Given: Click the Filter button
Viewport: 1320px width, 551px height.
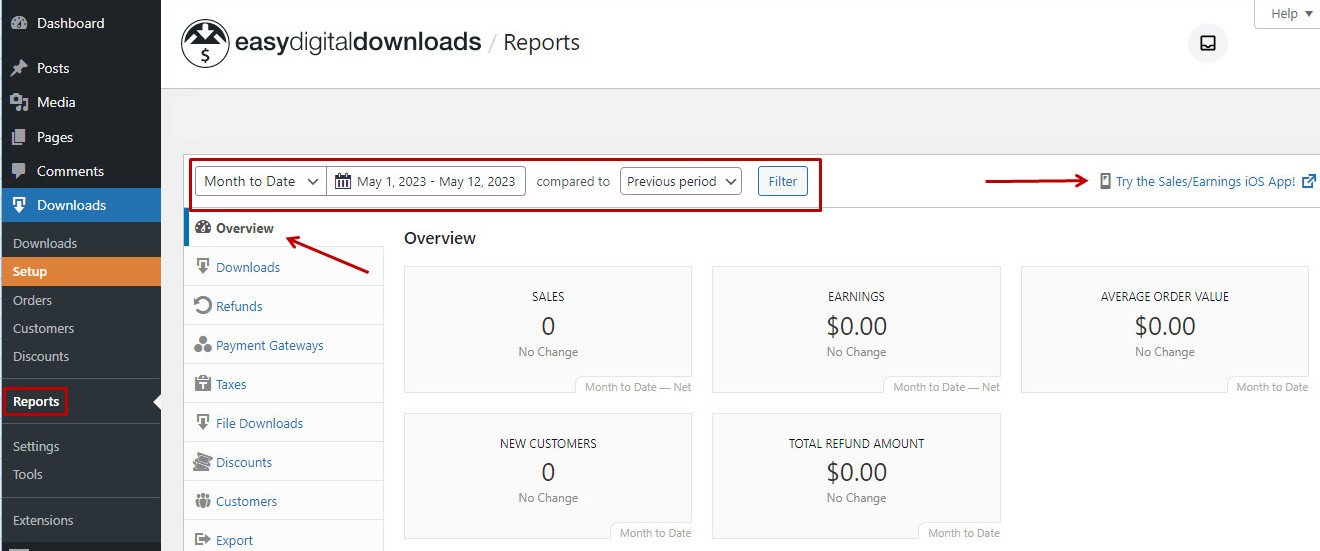Looking at the screenshot, I should click(x=783, y=181).
